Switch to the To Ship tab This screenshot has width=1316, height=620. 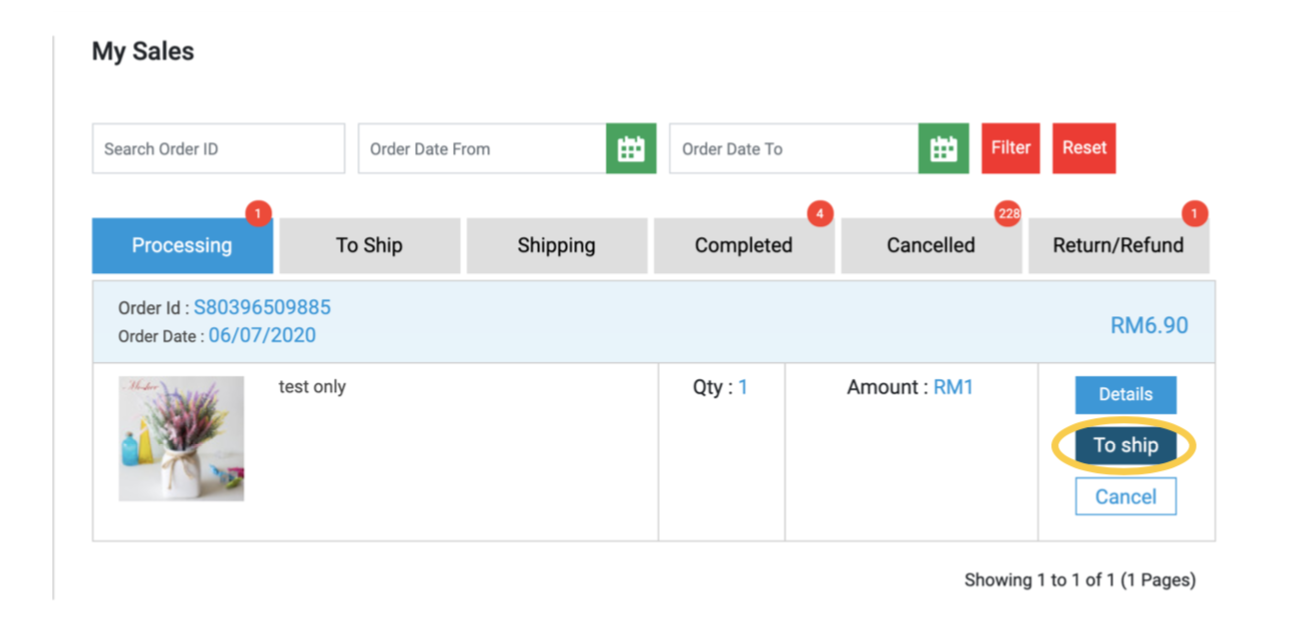pos(370,246)
